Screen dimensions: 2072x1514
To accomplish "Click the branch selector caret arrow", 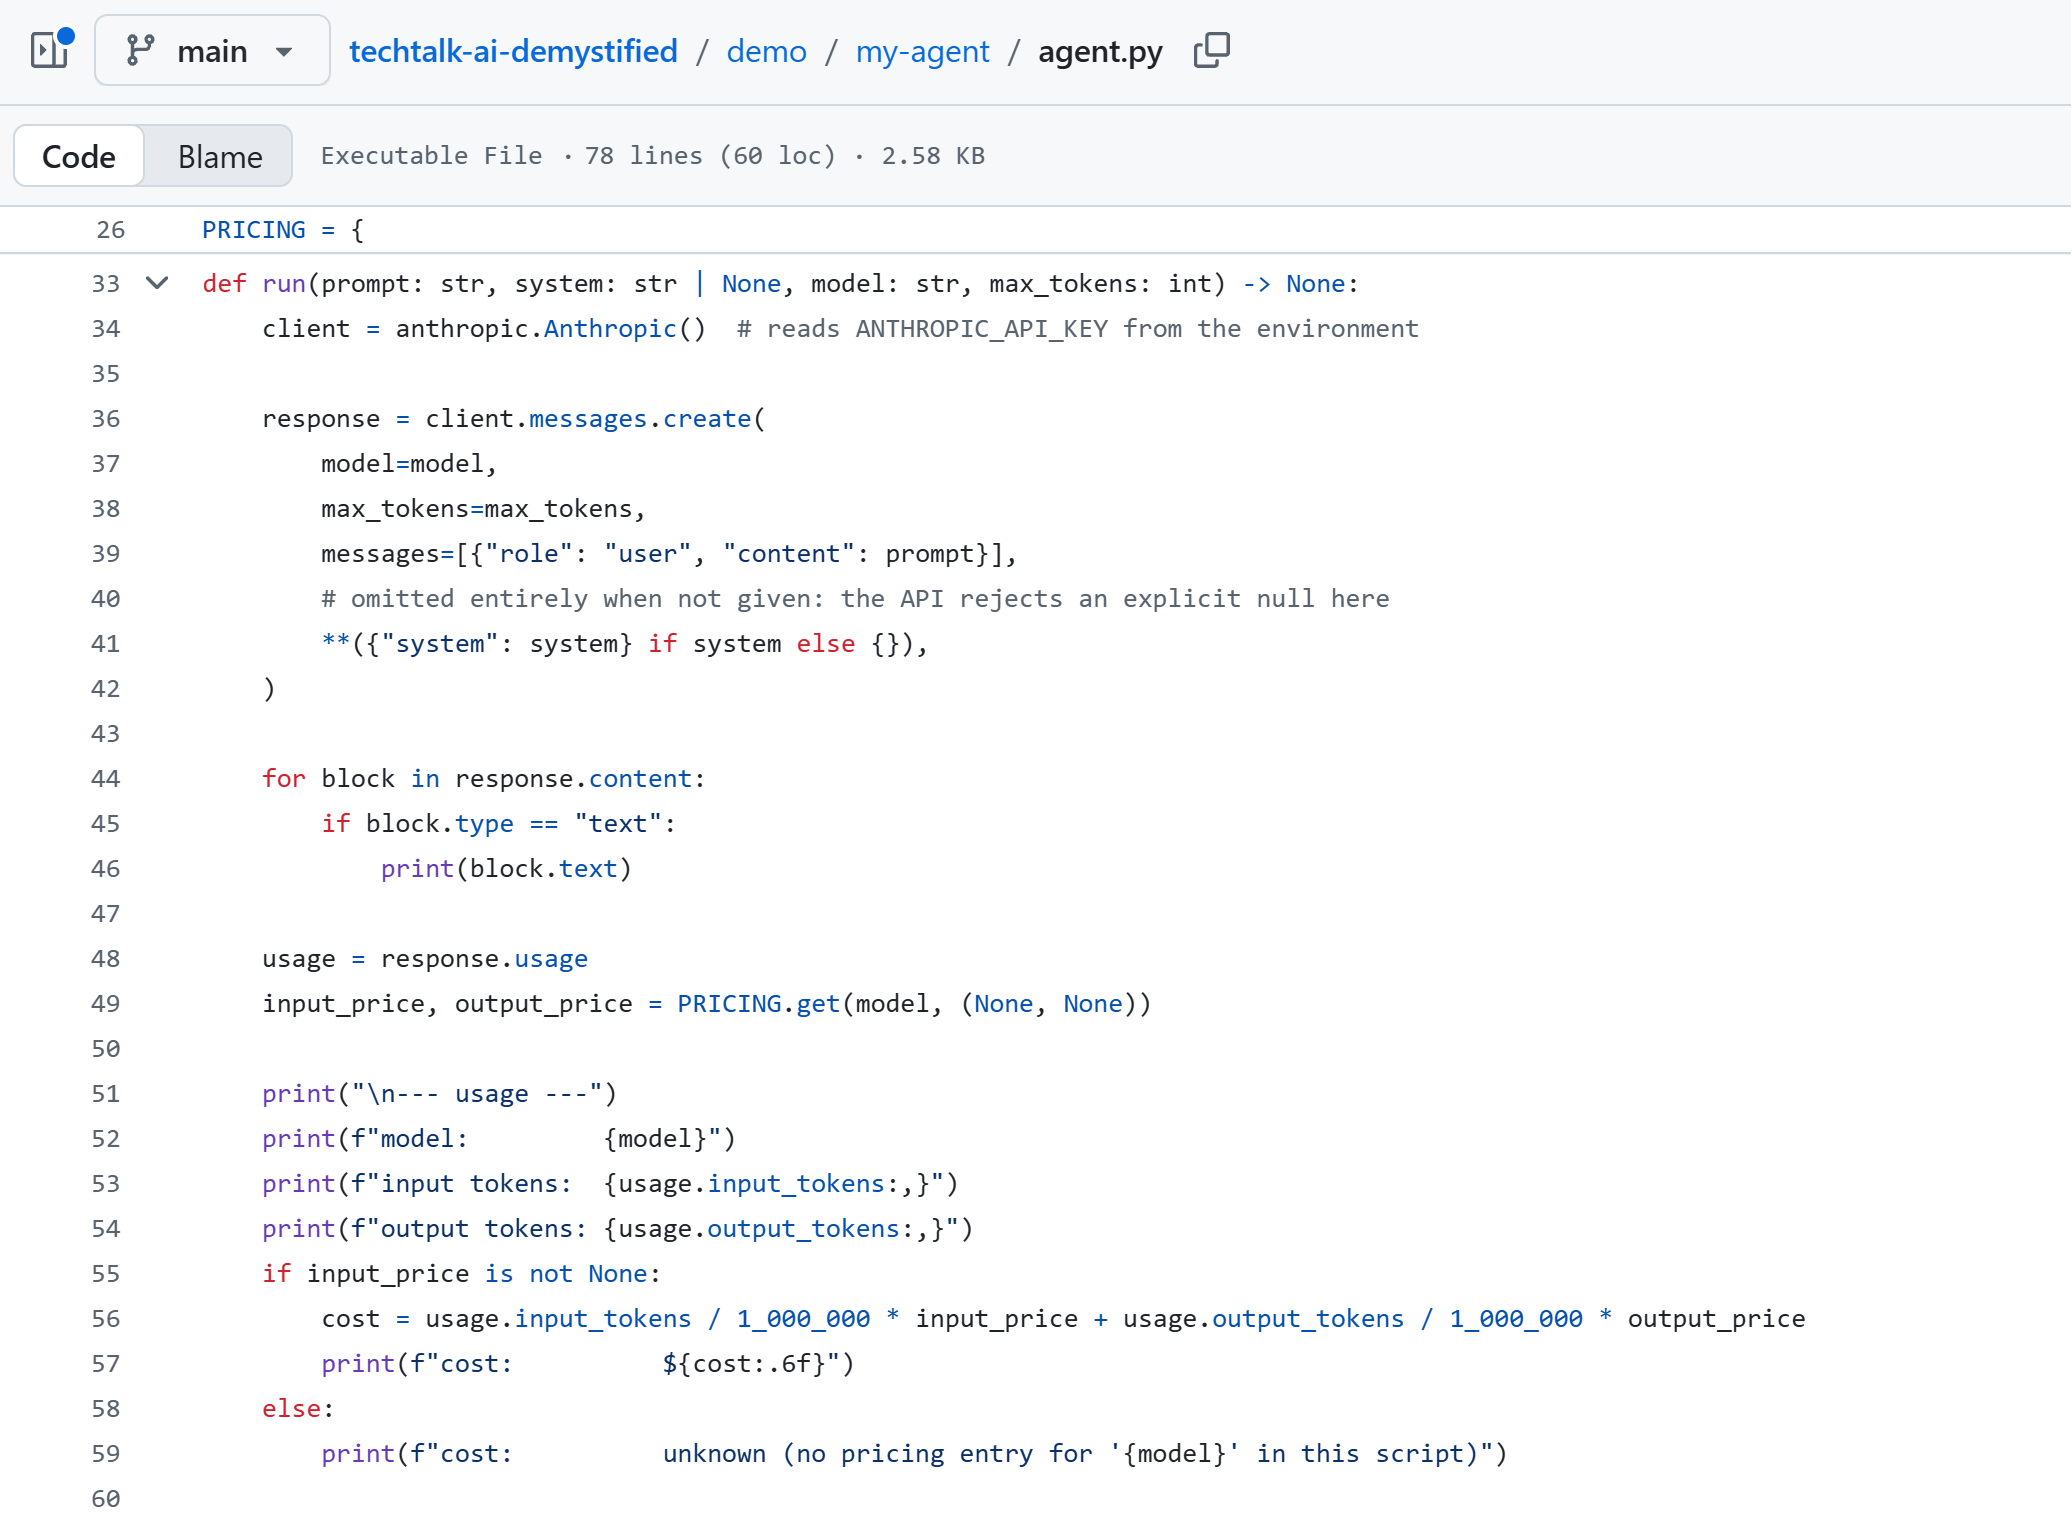I will [x=284, y=52].
